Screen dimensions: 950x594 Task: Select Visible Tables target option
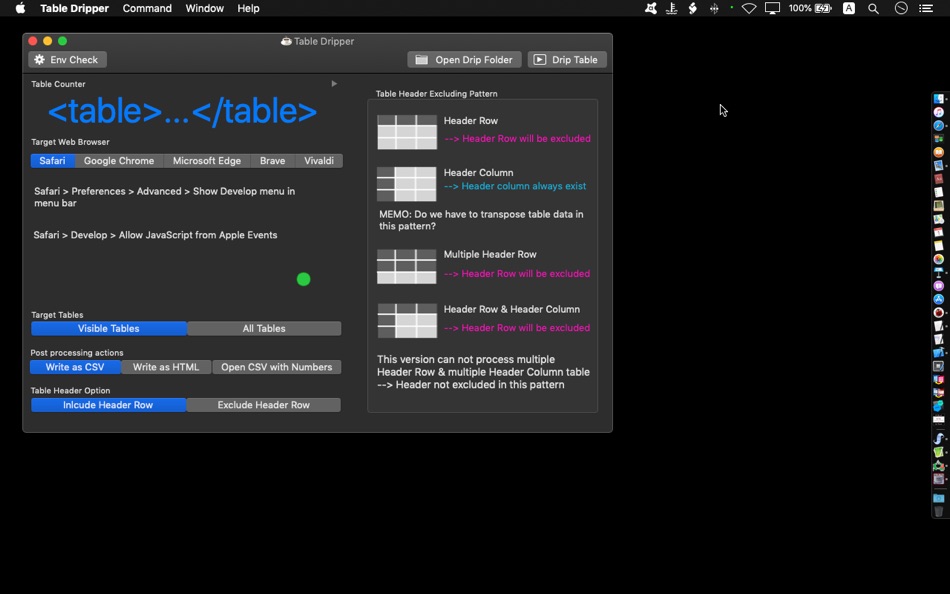click(x=108, y=329)
